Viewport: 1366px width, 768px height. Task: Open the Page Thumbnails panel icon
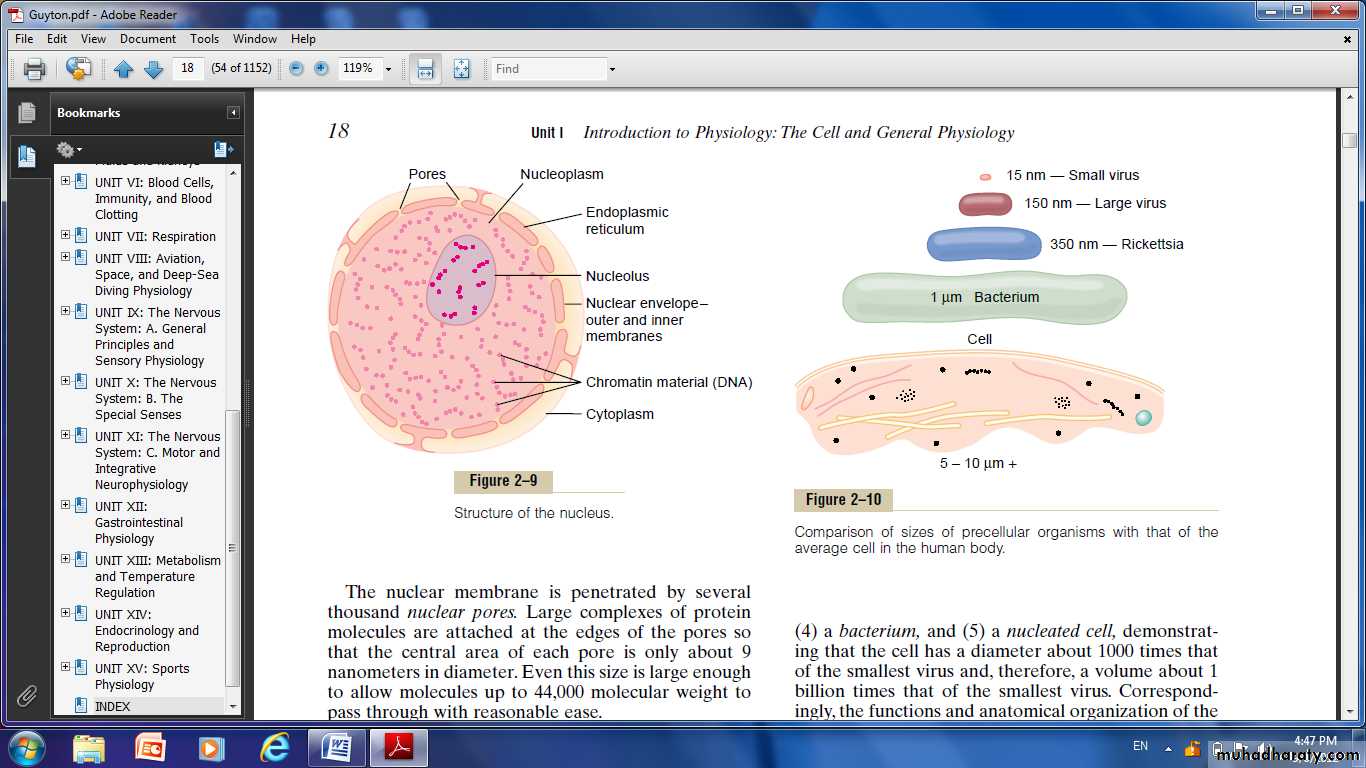point(27,113)
